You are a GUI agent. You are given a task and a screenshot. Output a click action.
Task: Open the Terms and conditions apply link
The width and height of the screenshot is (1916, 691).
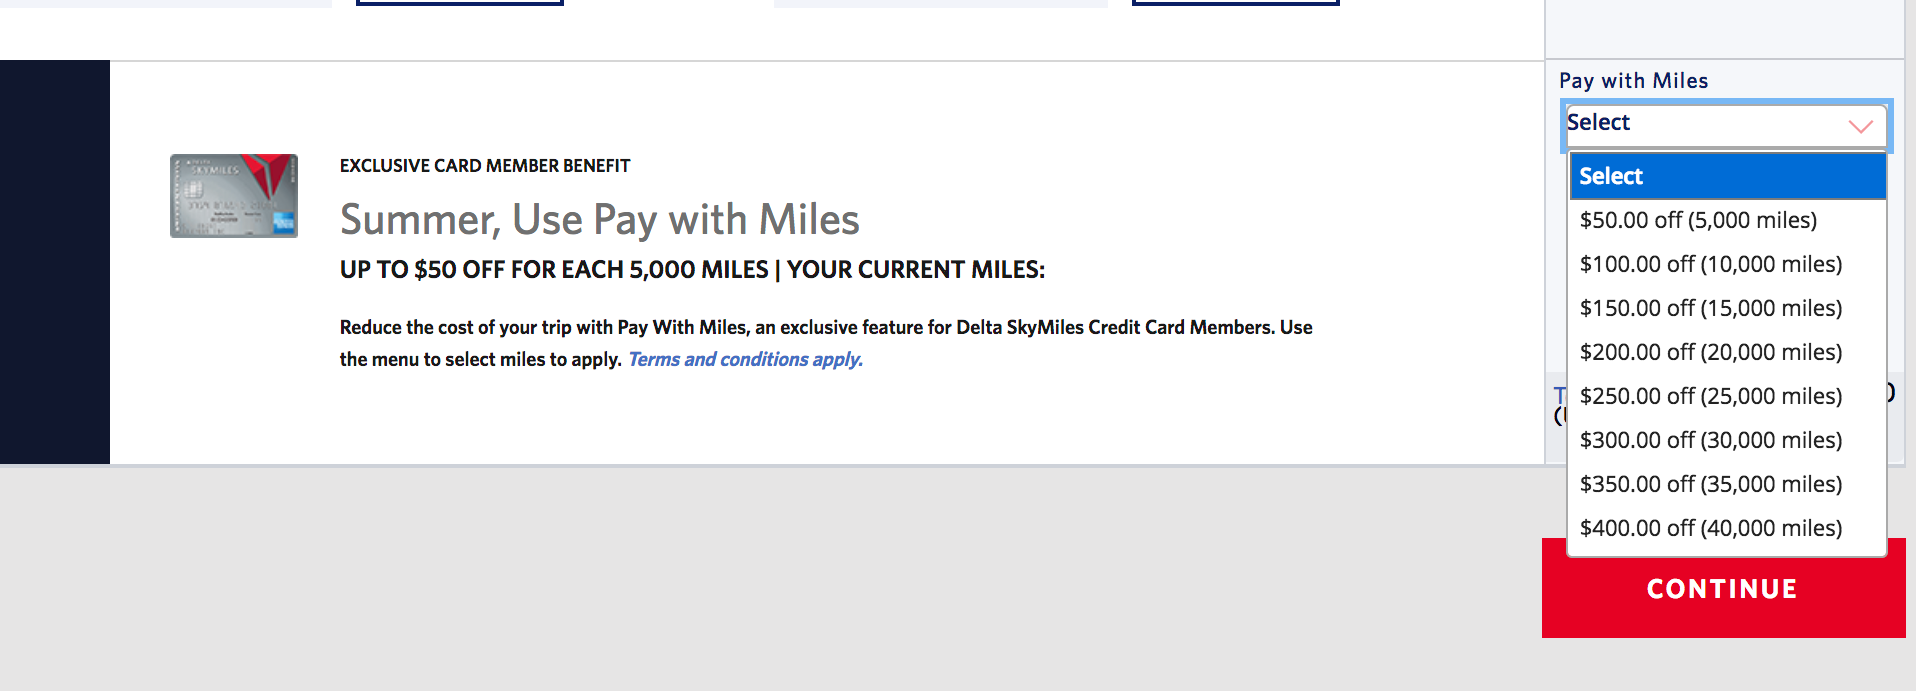point(744,358)
